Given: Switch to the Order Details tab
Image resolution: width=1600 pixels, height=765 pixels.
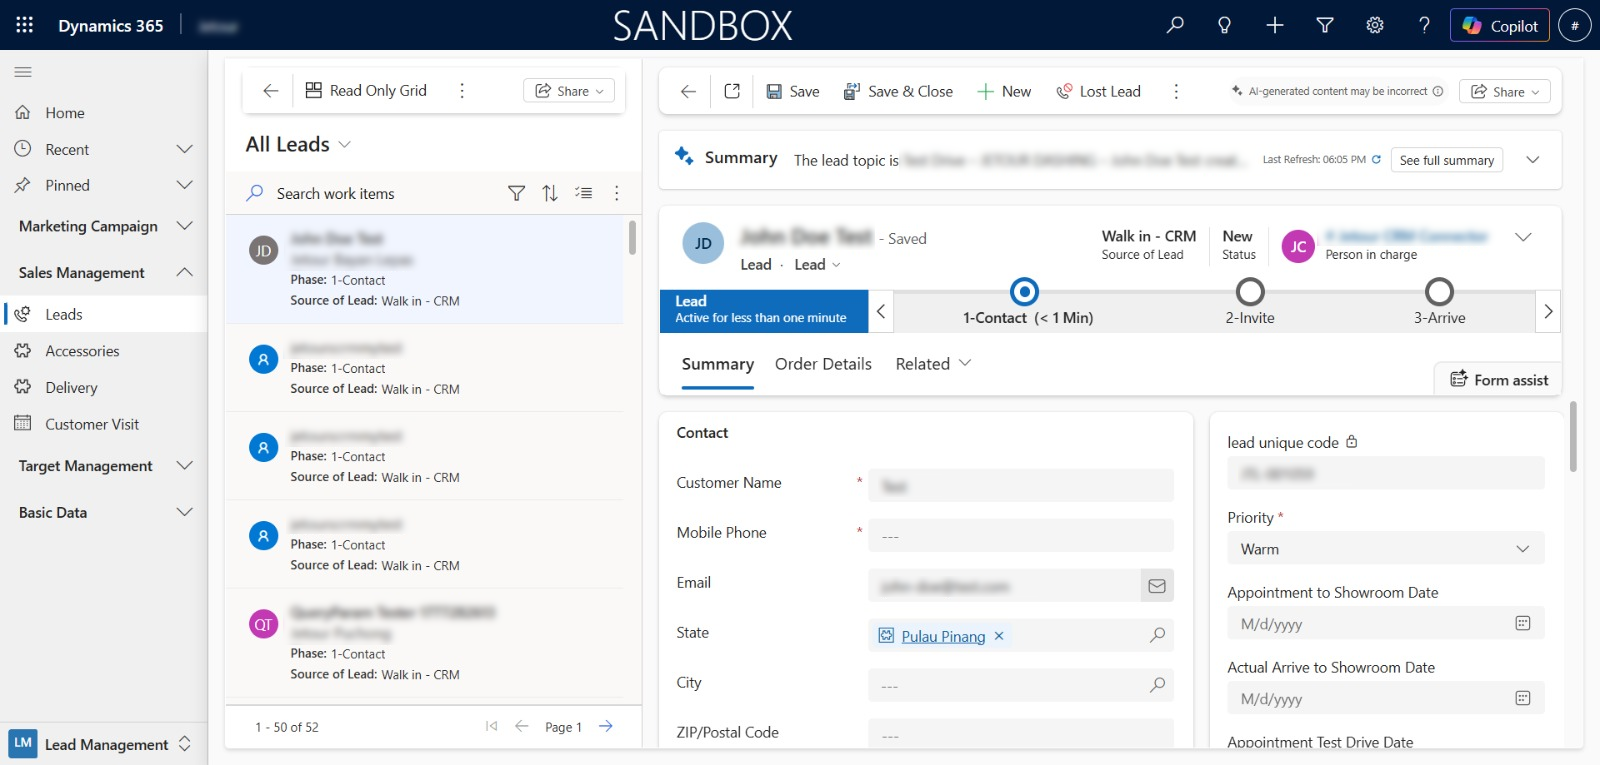Looking at the screenshot, I should [823, 364].
